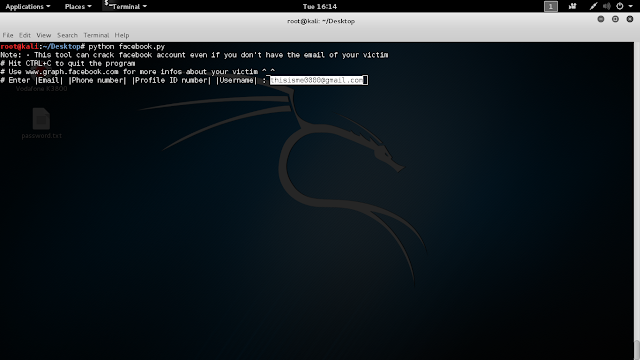
Task: Click the terminal vertical scrollbar handle
Action: (x=637, y=350)
